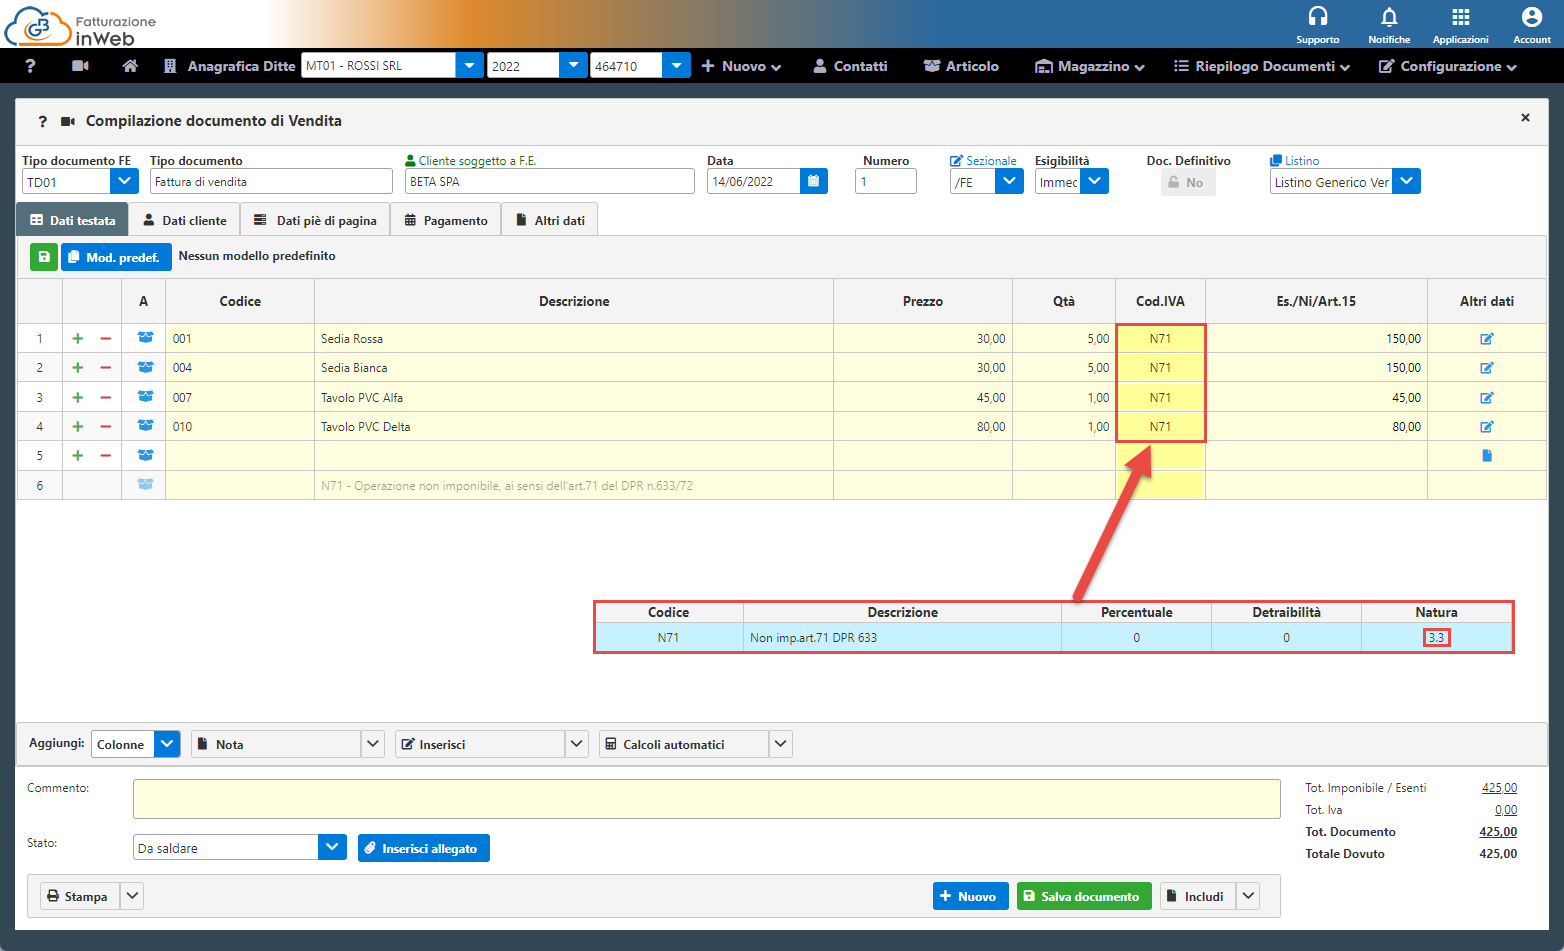Open the Magazzino menu

[x=1089, y=66]
